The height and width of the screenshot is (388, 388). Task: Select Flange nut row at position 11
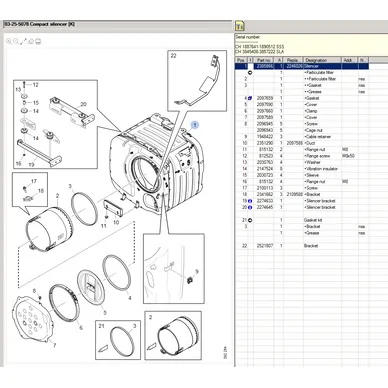click(302, 149)
